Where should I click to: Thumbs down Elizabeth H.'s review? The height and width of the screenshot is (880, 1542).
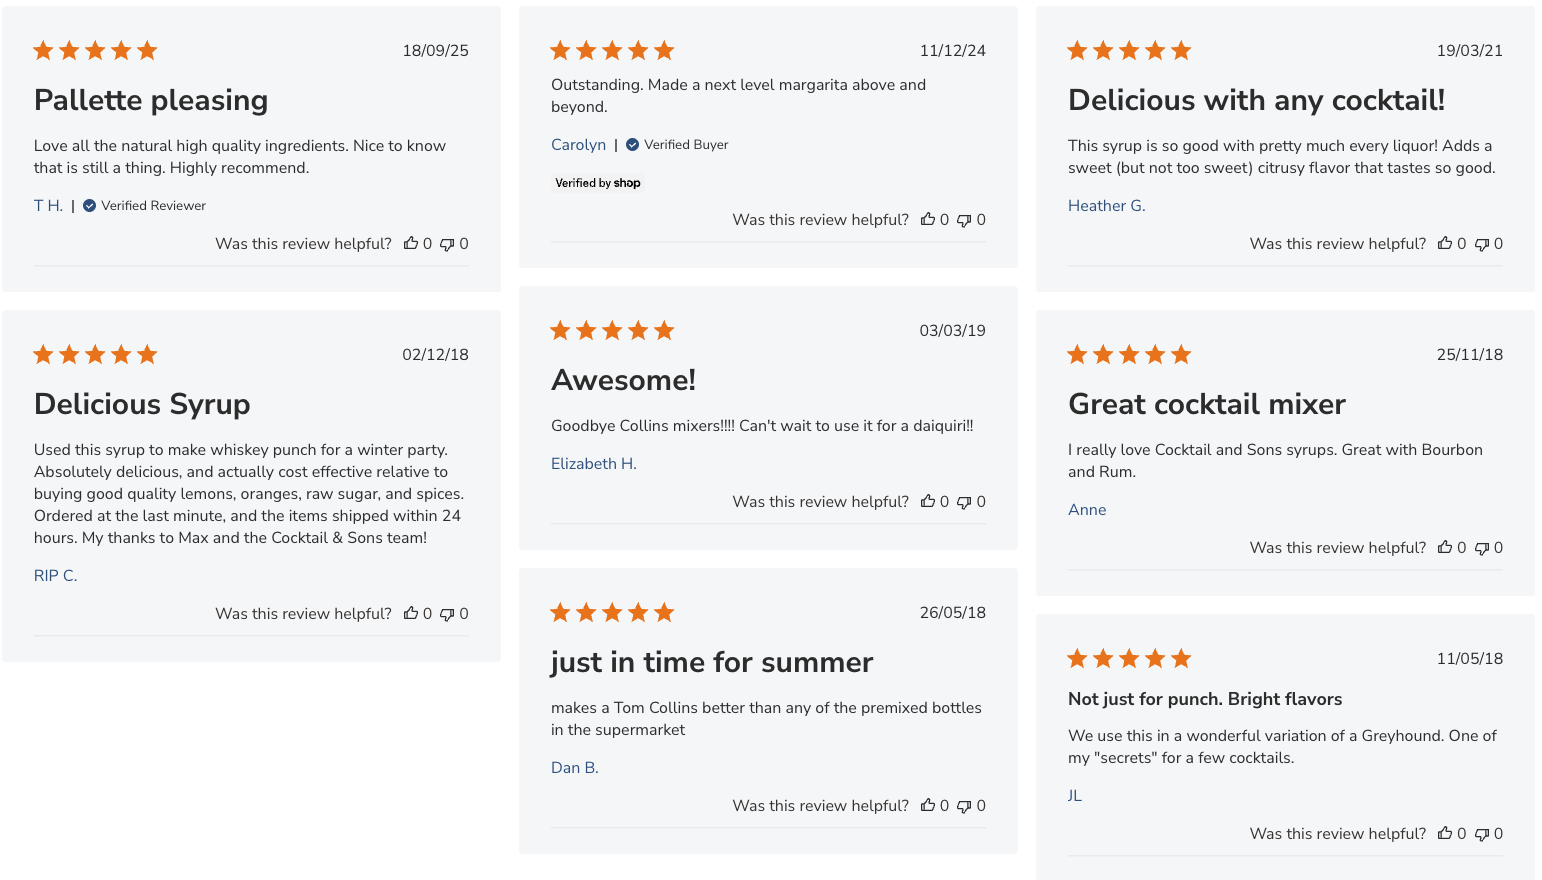[964, 502]
